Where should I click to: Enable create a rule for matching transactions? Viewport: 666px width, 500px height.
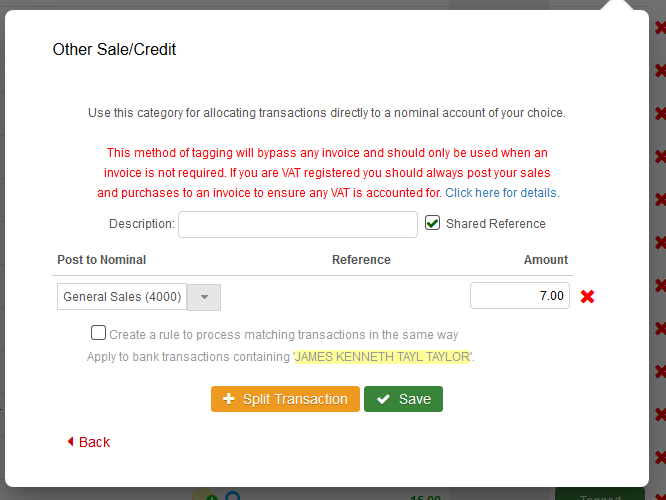(x=98, y=333)
